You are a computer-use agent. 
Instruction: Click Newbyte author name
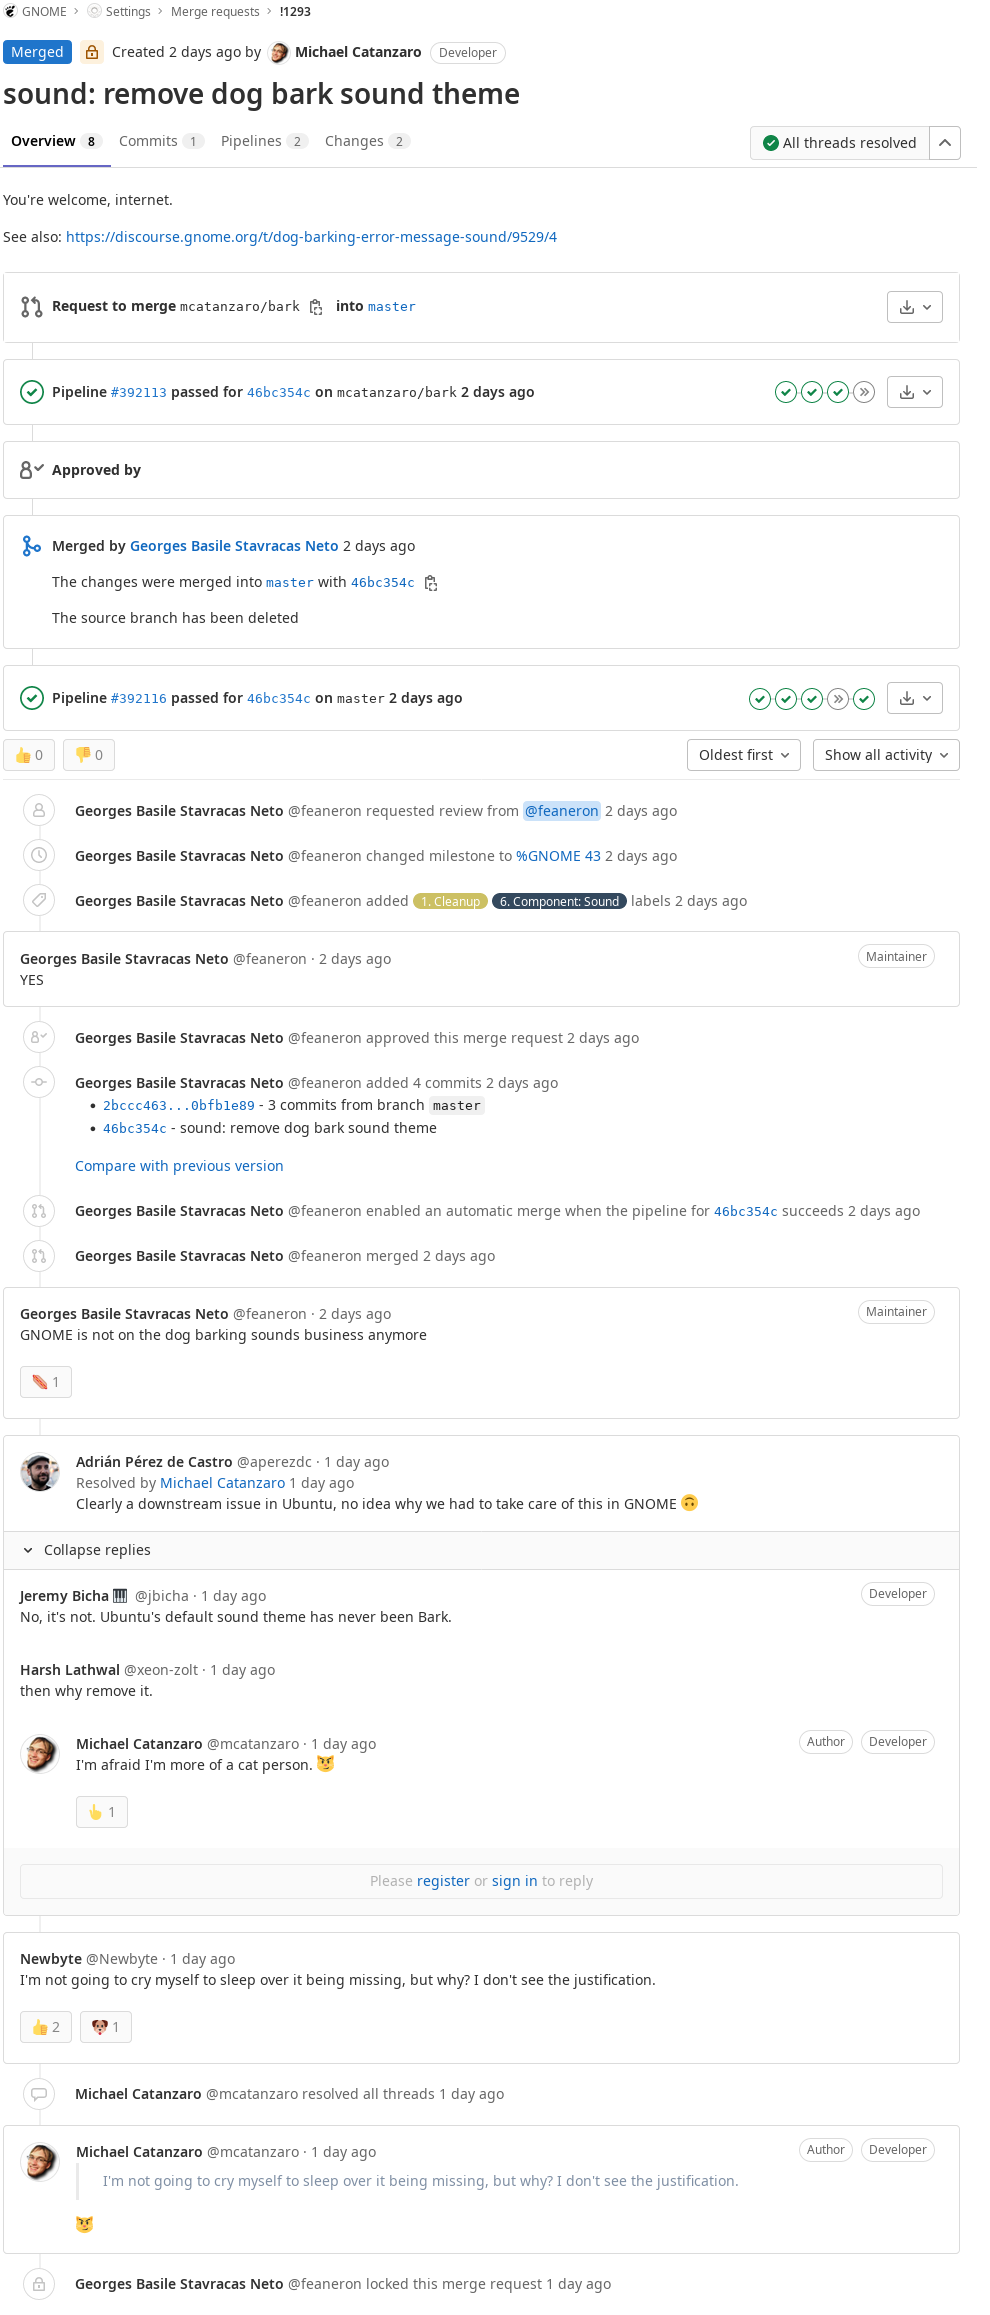coord(51,1959)
